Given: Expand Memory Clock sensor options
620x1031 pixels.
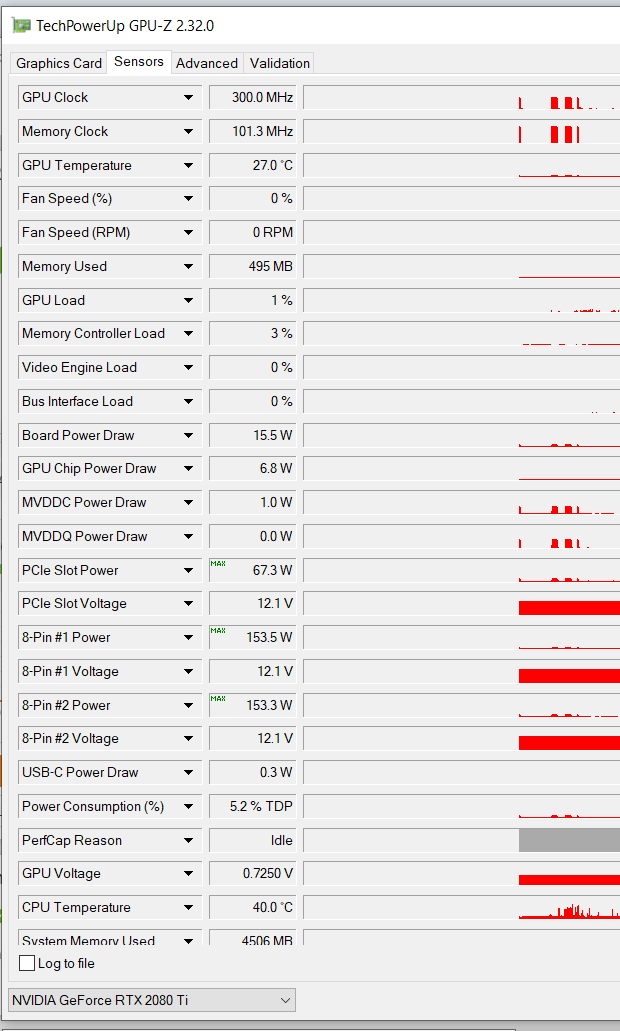Looking at the screenshot, I should (x=188, y=132).
